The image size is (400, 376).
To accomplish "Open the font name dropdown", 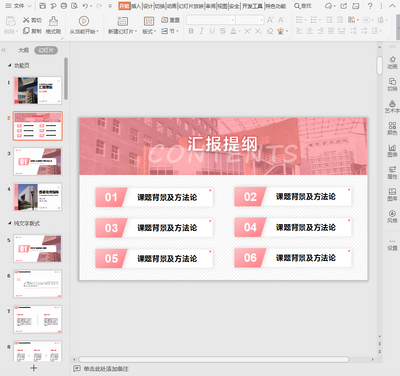I will tap(233, 20).
